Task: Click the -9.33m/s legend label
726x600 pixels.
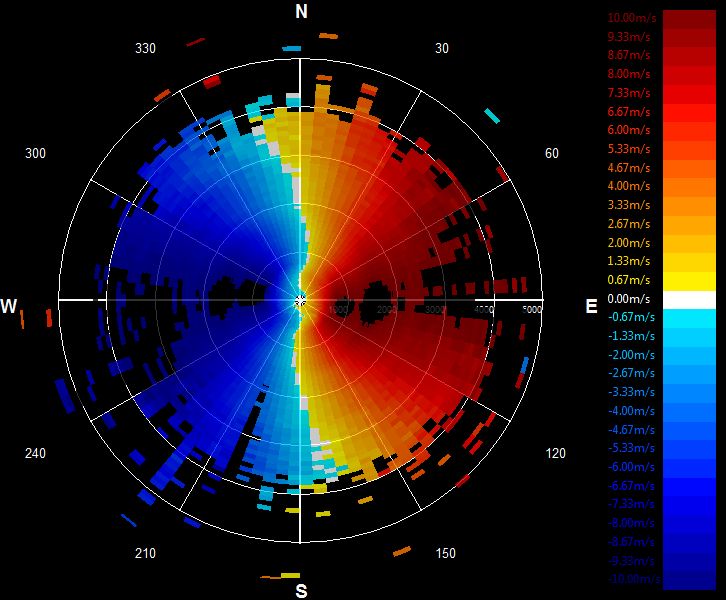Action: click(631, 561)
